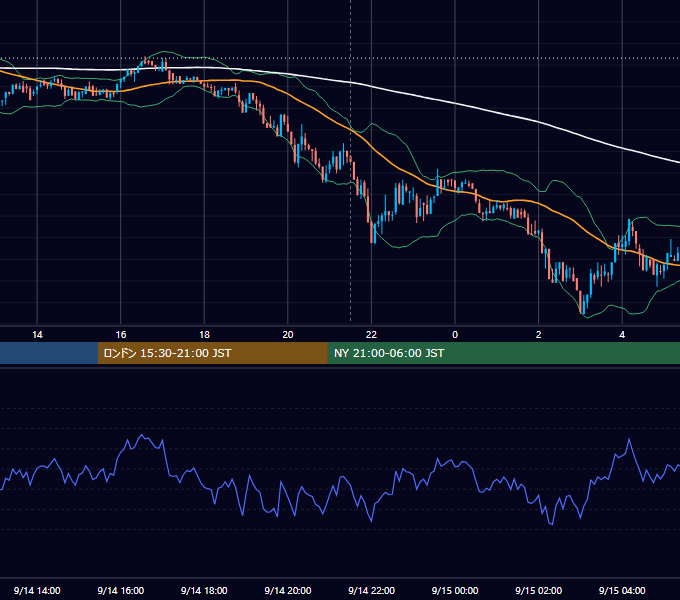Click the 9/15 00:00 time label
The image size is (680, 600).
455,590
